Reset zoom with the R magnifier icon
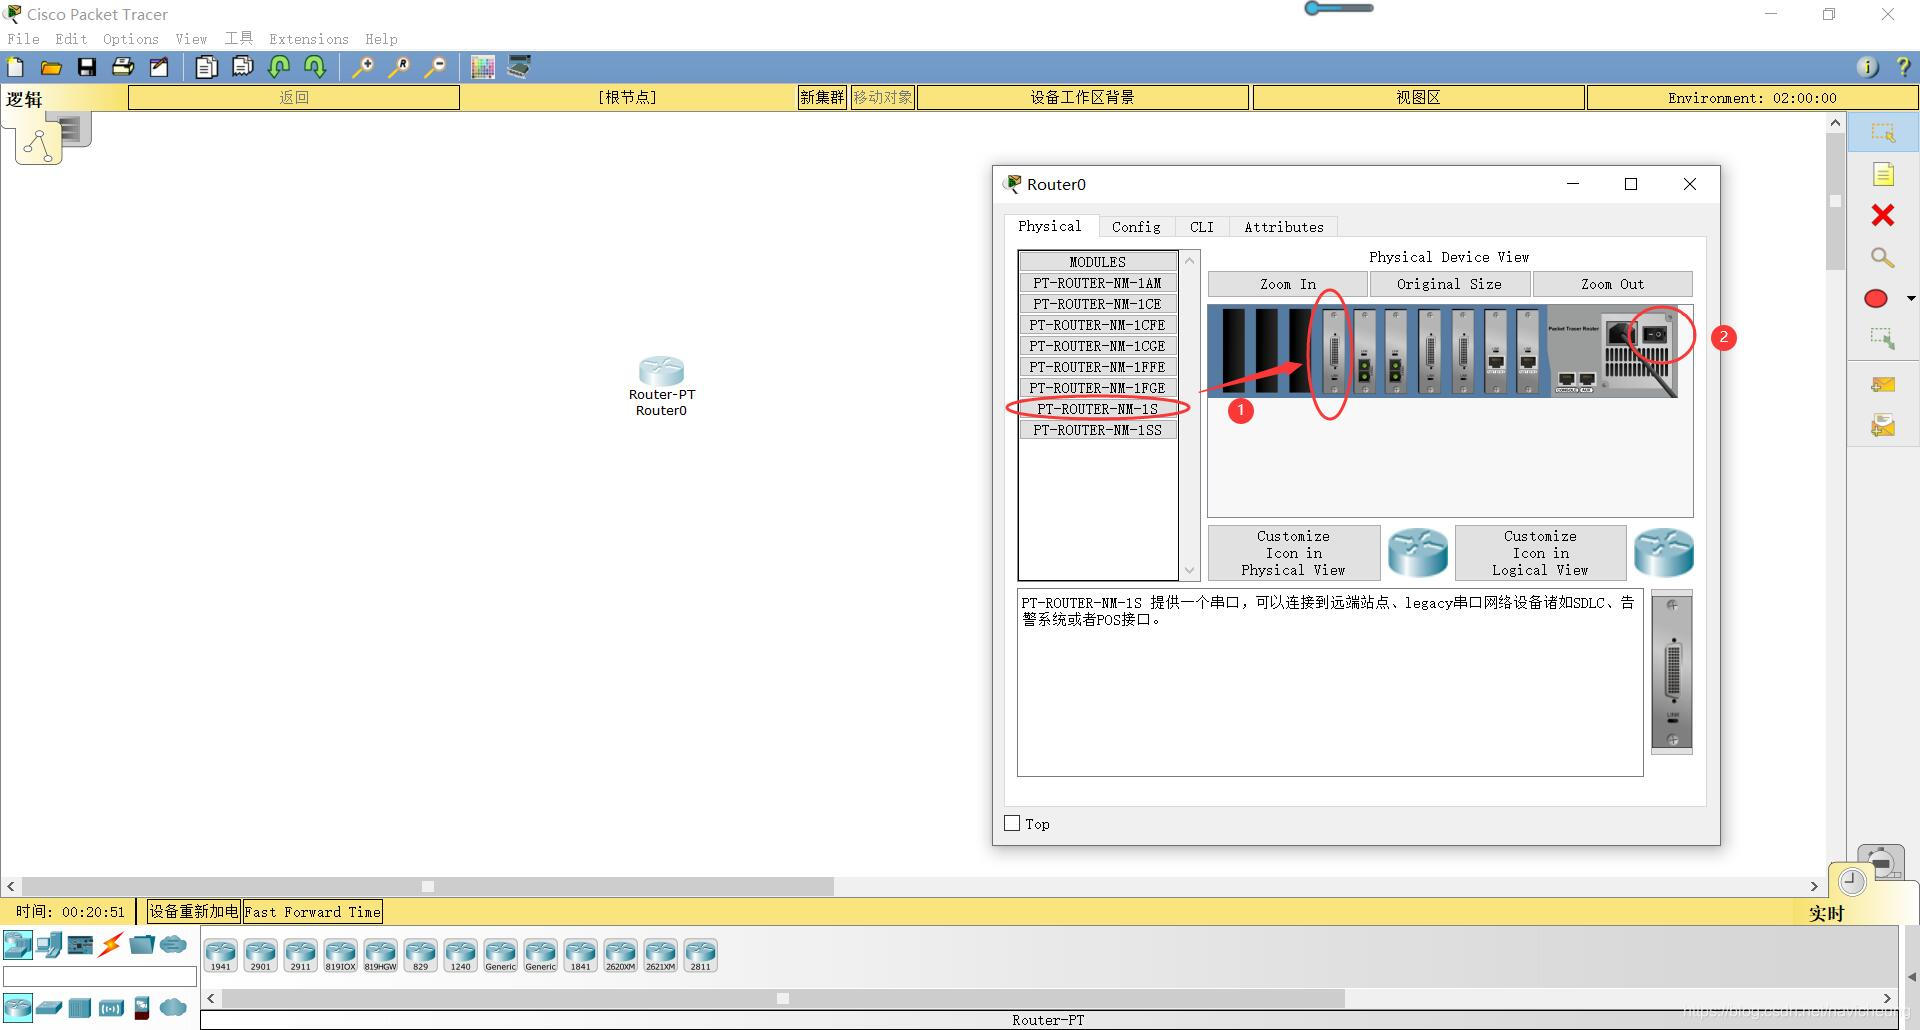This screenshot has width=1920, height=1030. click(399, 67)
